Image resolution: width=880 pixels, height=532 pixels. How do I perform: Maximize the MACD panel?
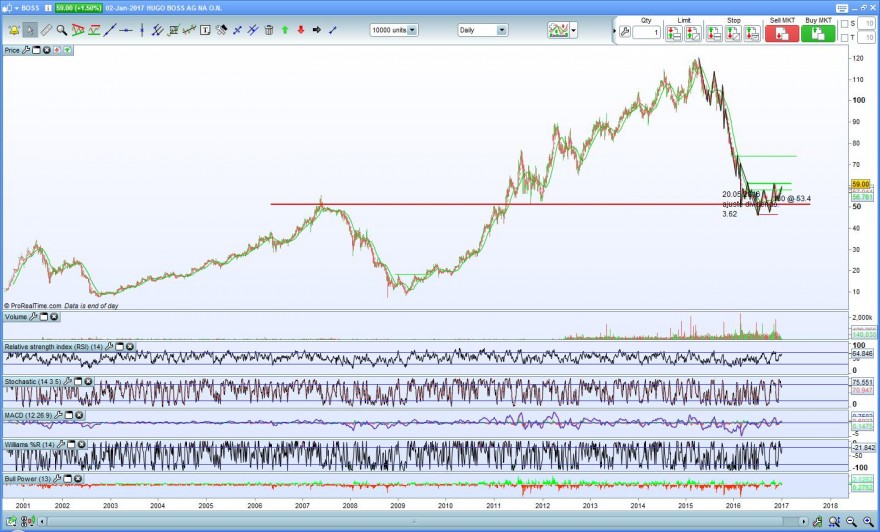coord(68,415)
